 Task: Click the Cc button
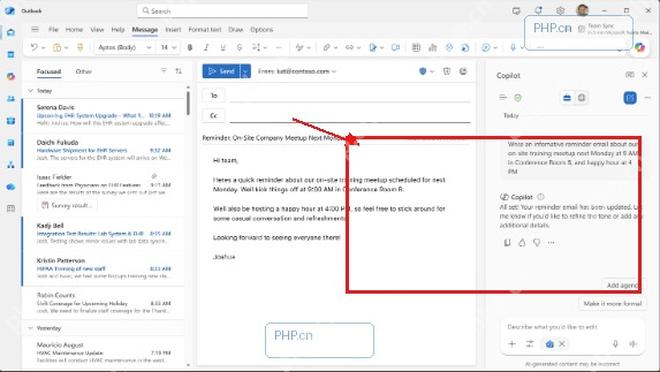pyautogui.click(x=214, y=115)
